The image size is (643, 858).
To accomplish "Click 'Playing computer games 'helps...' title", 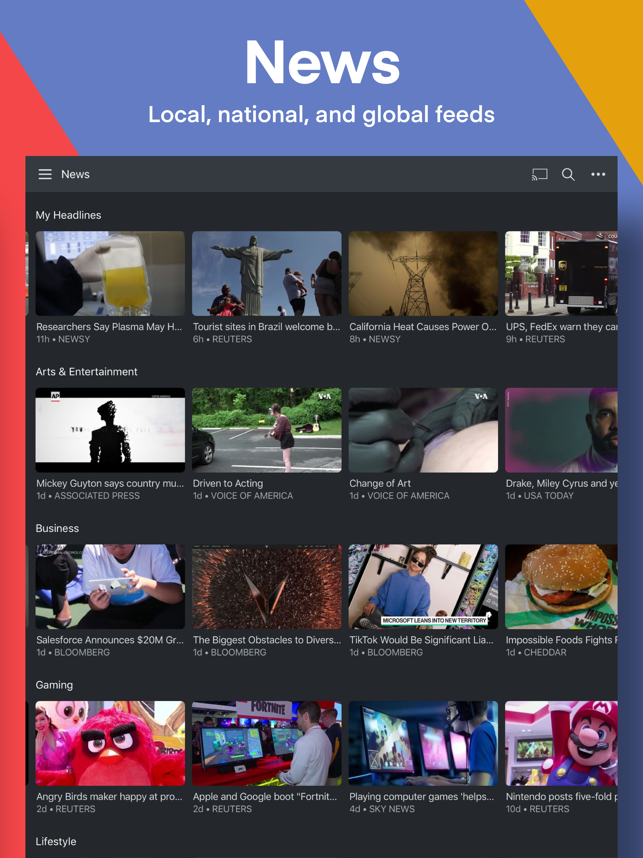I will click(x=421, y=796).
